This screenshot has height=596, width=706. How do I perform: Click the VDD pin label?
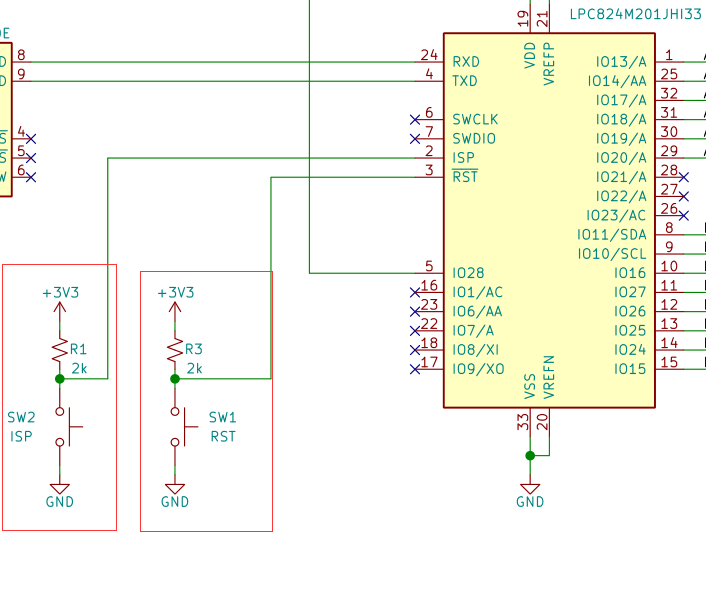pyautogui.click(x=530, y=55)
